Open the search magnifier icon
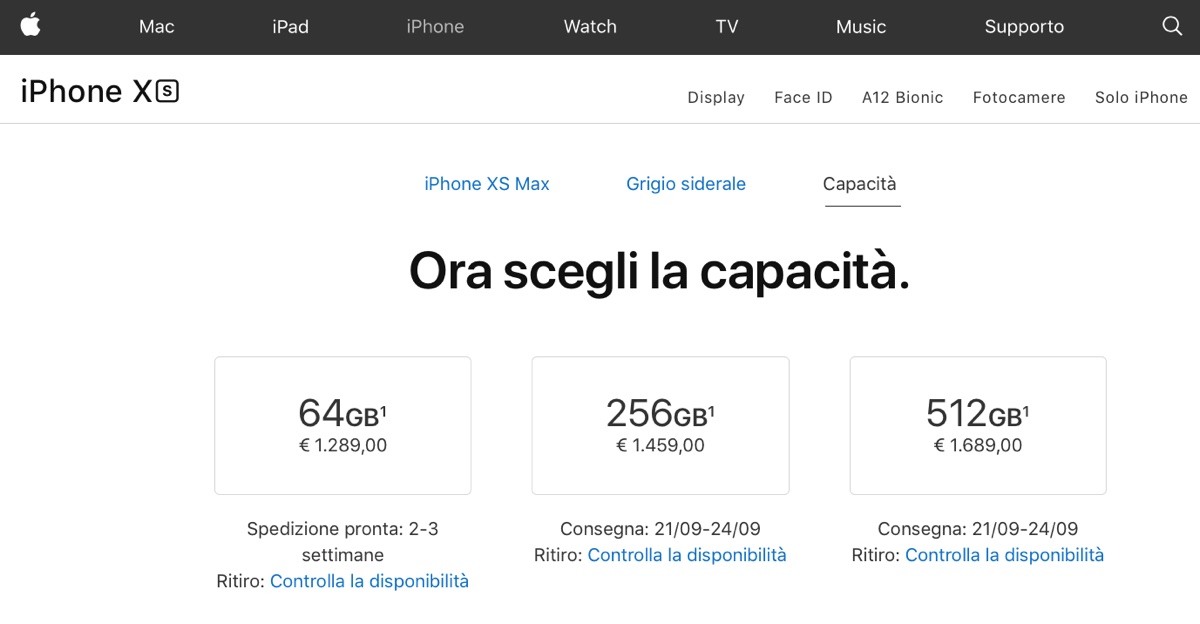Screen dimensions: 1200x624 click(x=1172, y=26)
